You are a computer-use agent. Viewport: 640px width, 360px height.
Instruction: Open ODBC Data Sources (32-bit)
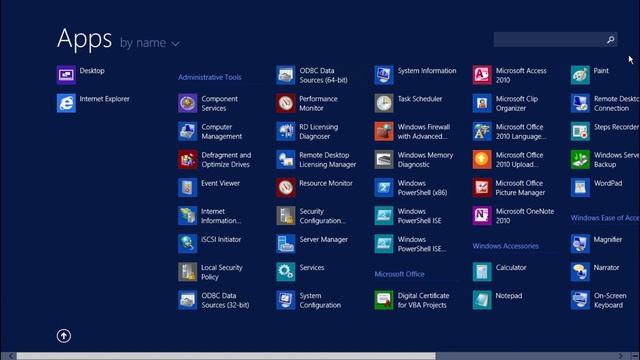point(214,300)
